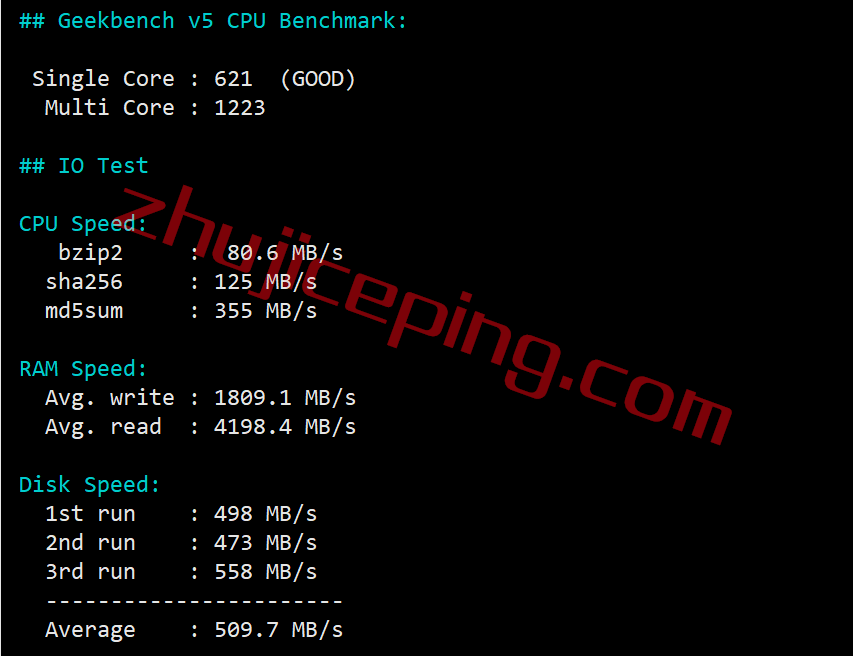This screenshot has height=656, width=853.
Task: Click the Geekbench v5 CPU Benchmark heading
Action: [x=213, y=21]
